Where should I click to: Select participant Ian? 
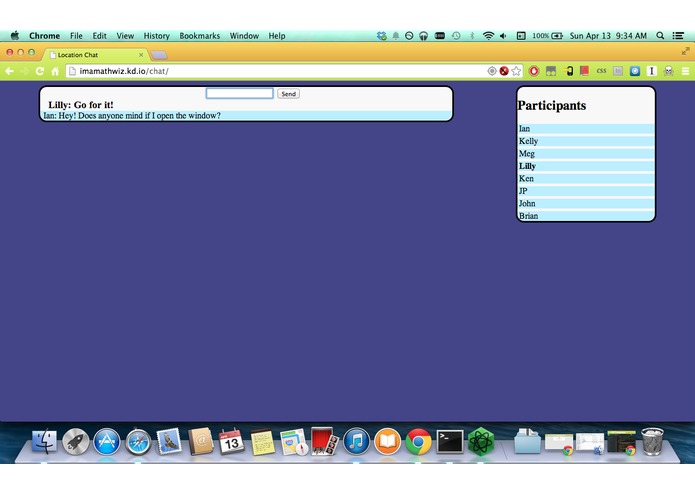586,128
